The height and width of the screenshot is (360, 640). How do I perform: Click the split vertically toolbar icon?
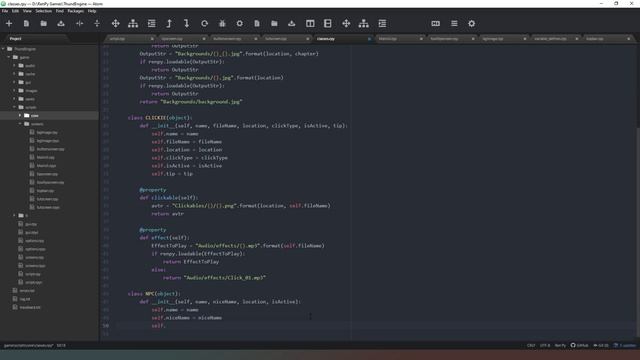97,24
